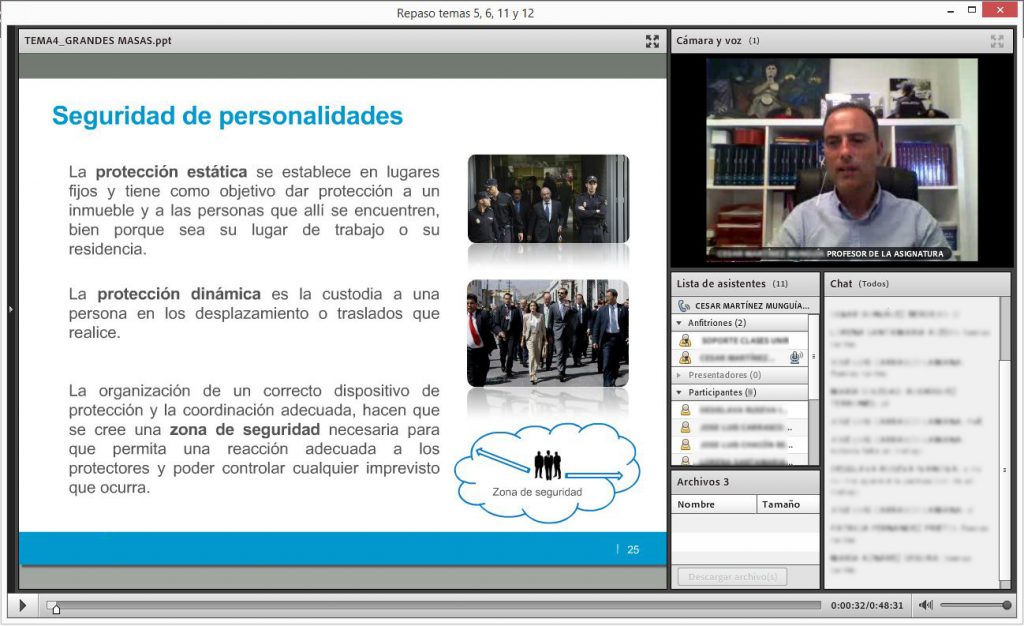This screenshot has width=1024, height=626.
Task: Select the first participant's user icon
Action: point(685,410)
